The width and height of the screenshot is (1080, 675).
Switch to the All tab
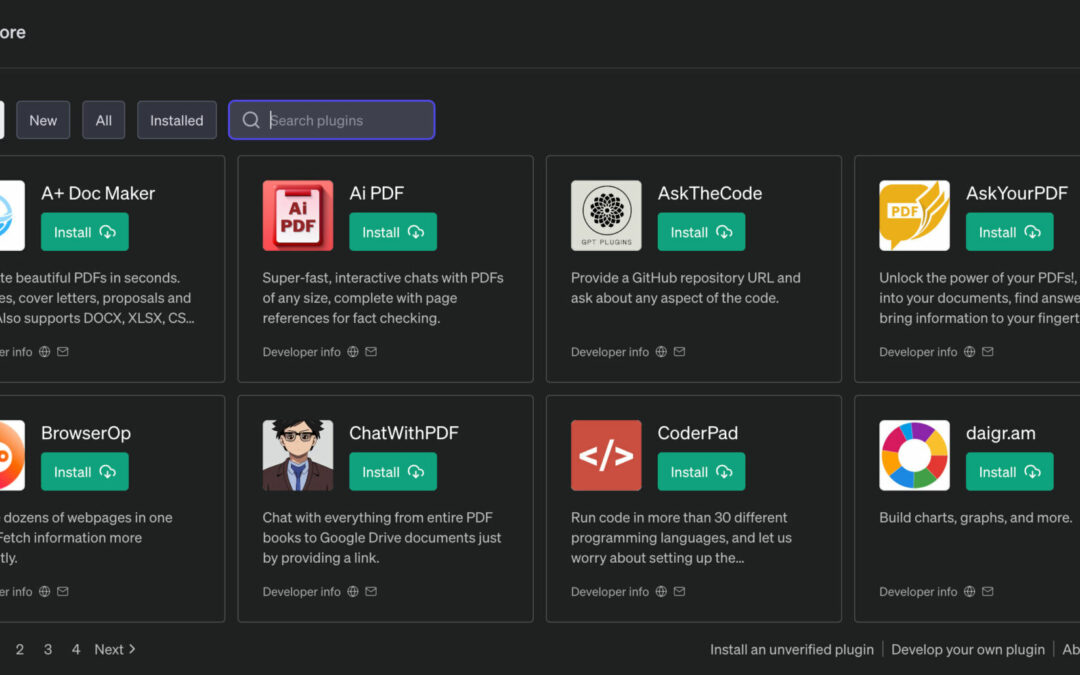(x=103, y=120)
